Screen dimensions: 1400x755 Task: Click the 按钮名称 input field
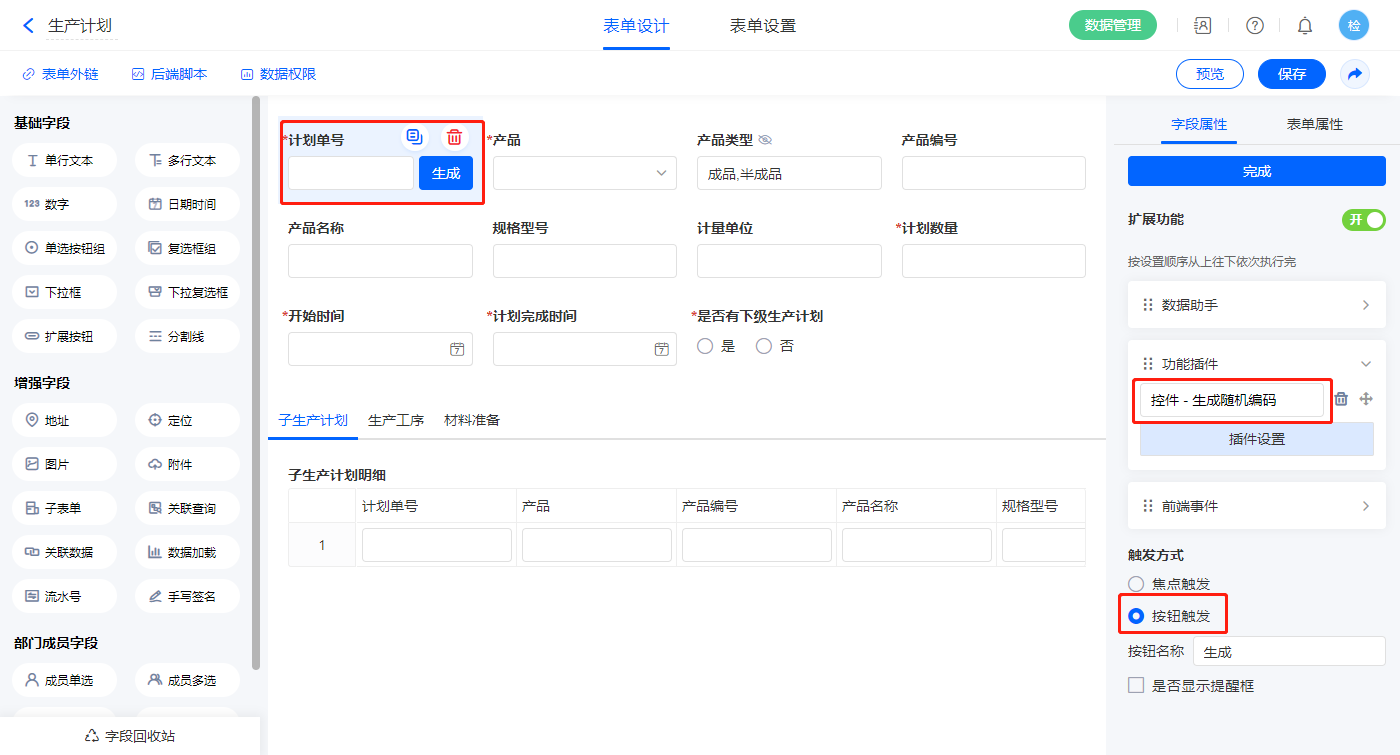click(1288, 652)
